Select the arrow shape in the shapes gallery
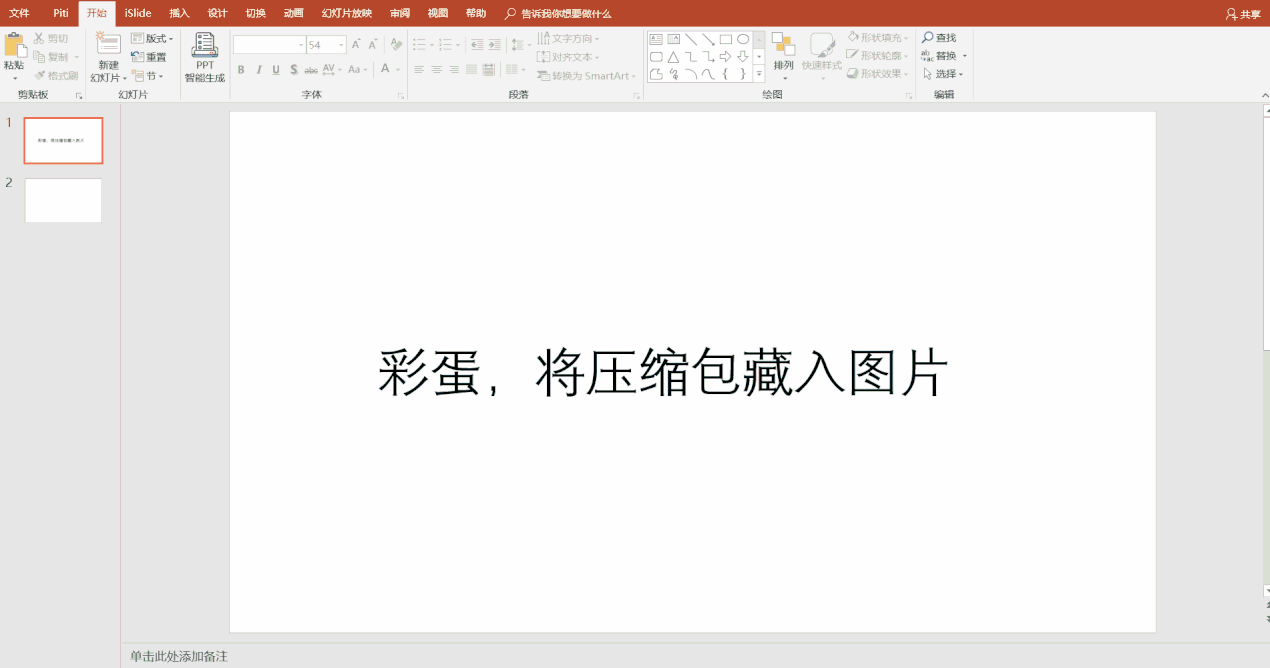 [x=725, y=57]
